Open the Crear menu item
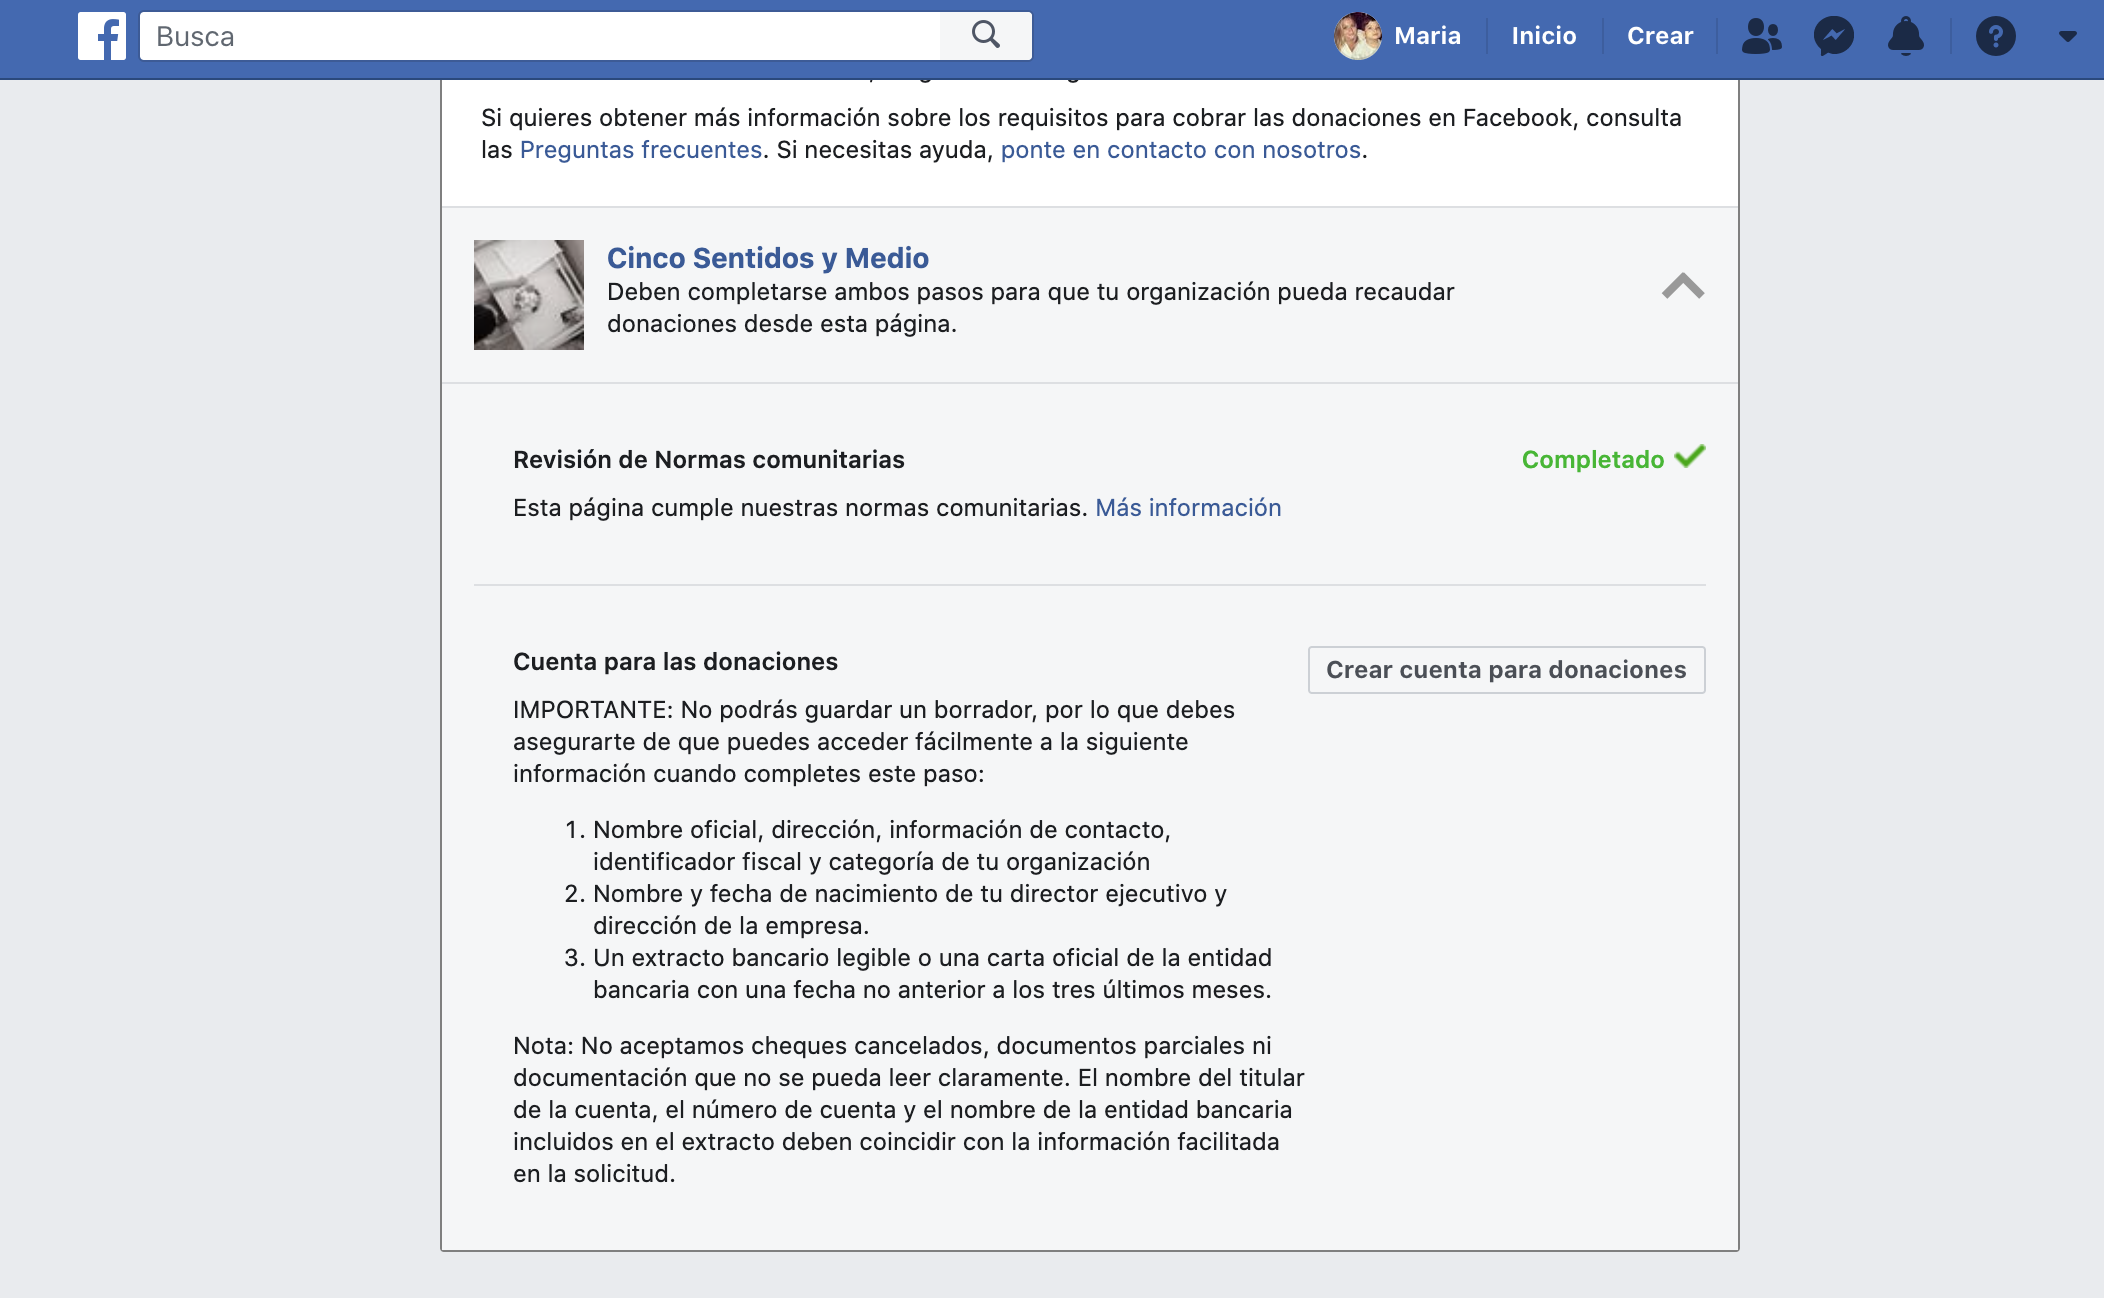This screenshot has width=2104, height=1298. pyautogui.click(x=1660, y=36)
